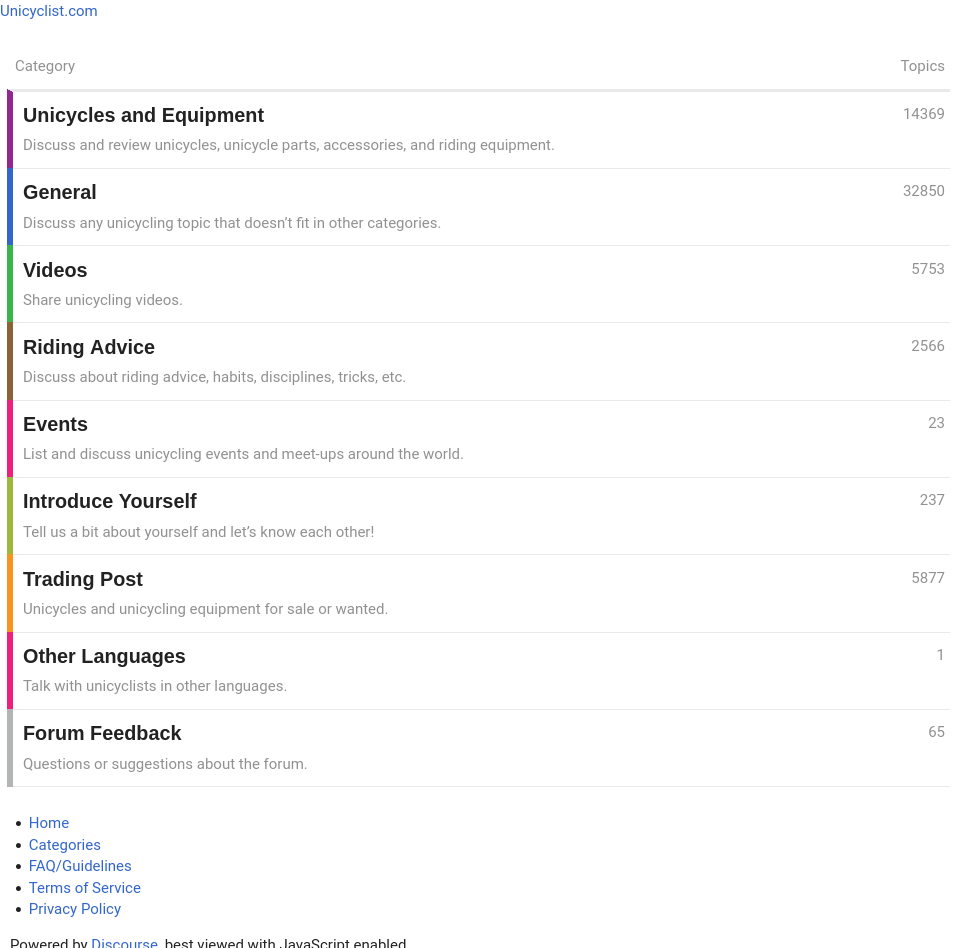Viewport: 960px width, 948px height.
Task: Click the 32850 topic count for General
Action: (x=923, y=191)
